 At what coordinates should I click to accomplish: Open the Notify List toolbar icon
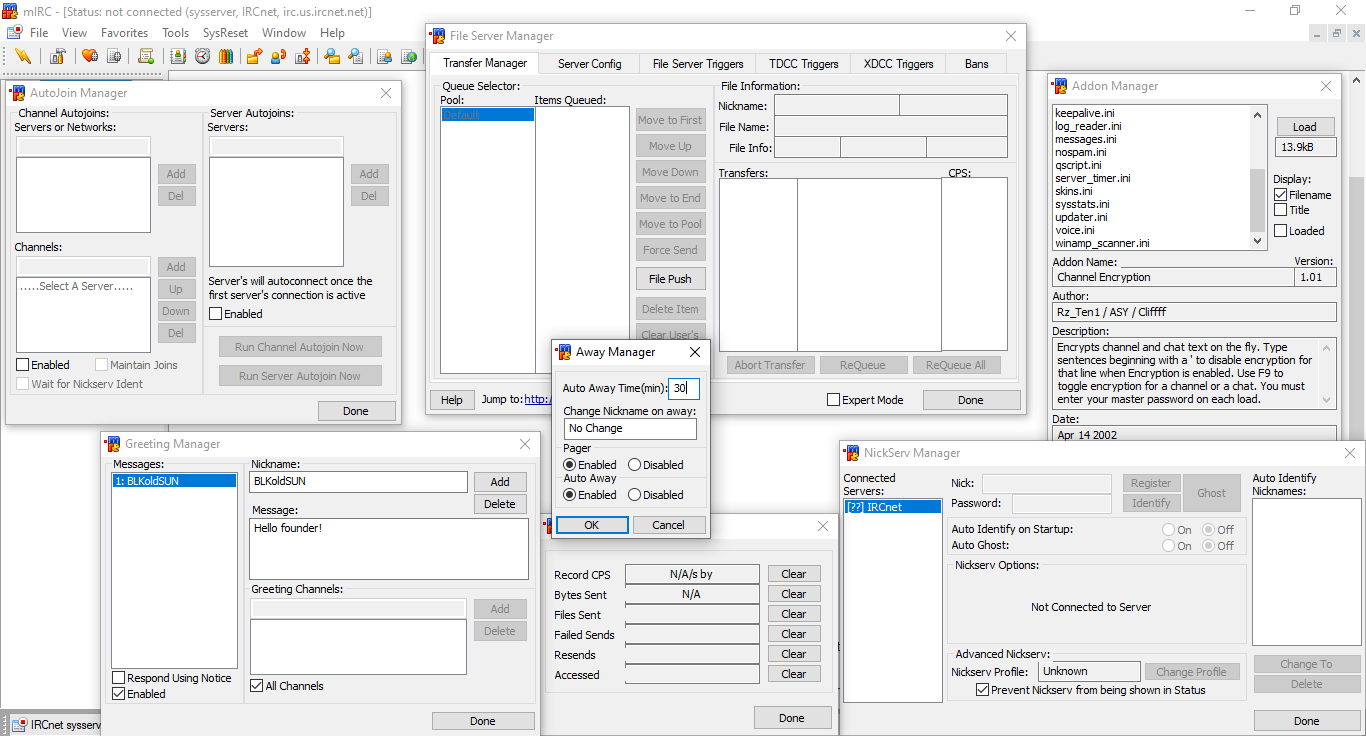click(385, 56)
